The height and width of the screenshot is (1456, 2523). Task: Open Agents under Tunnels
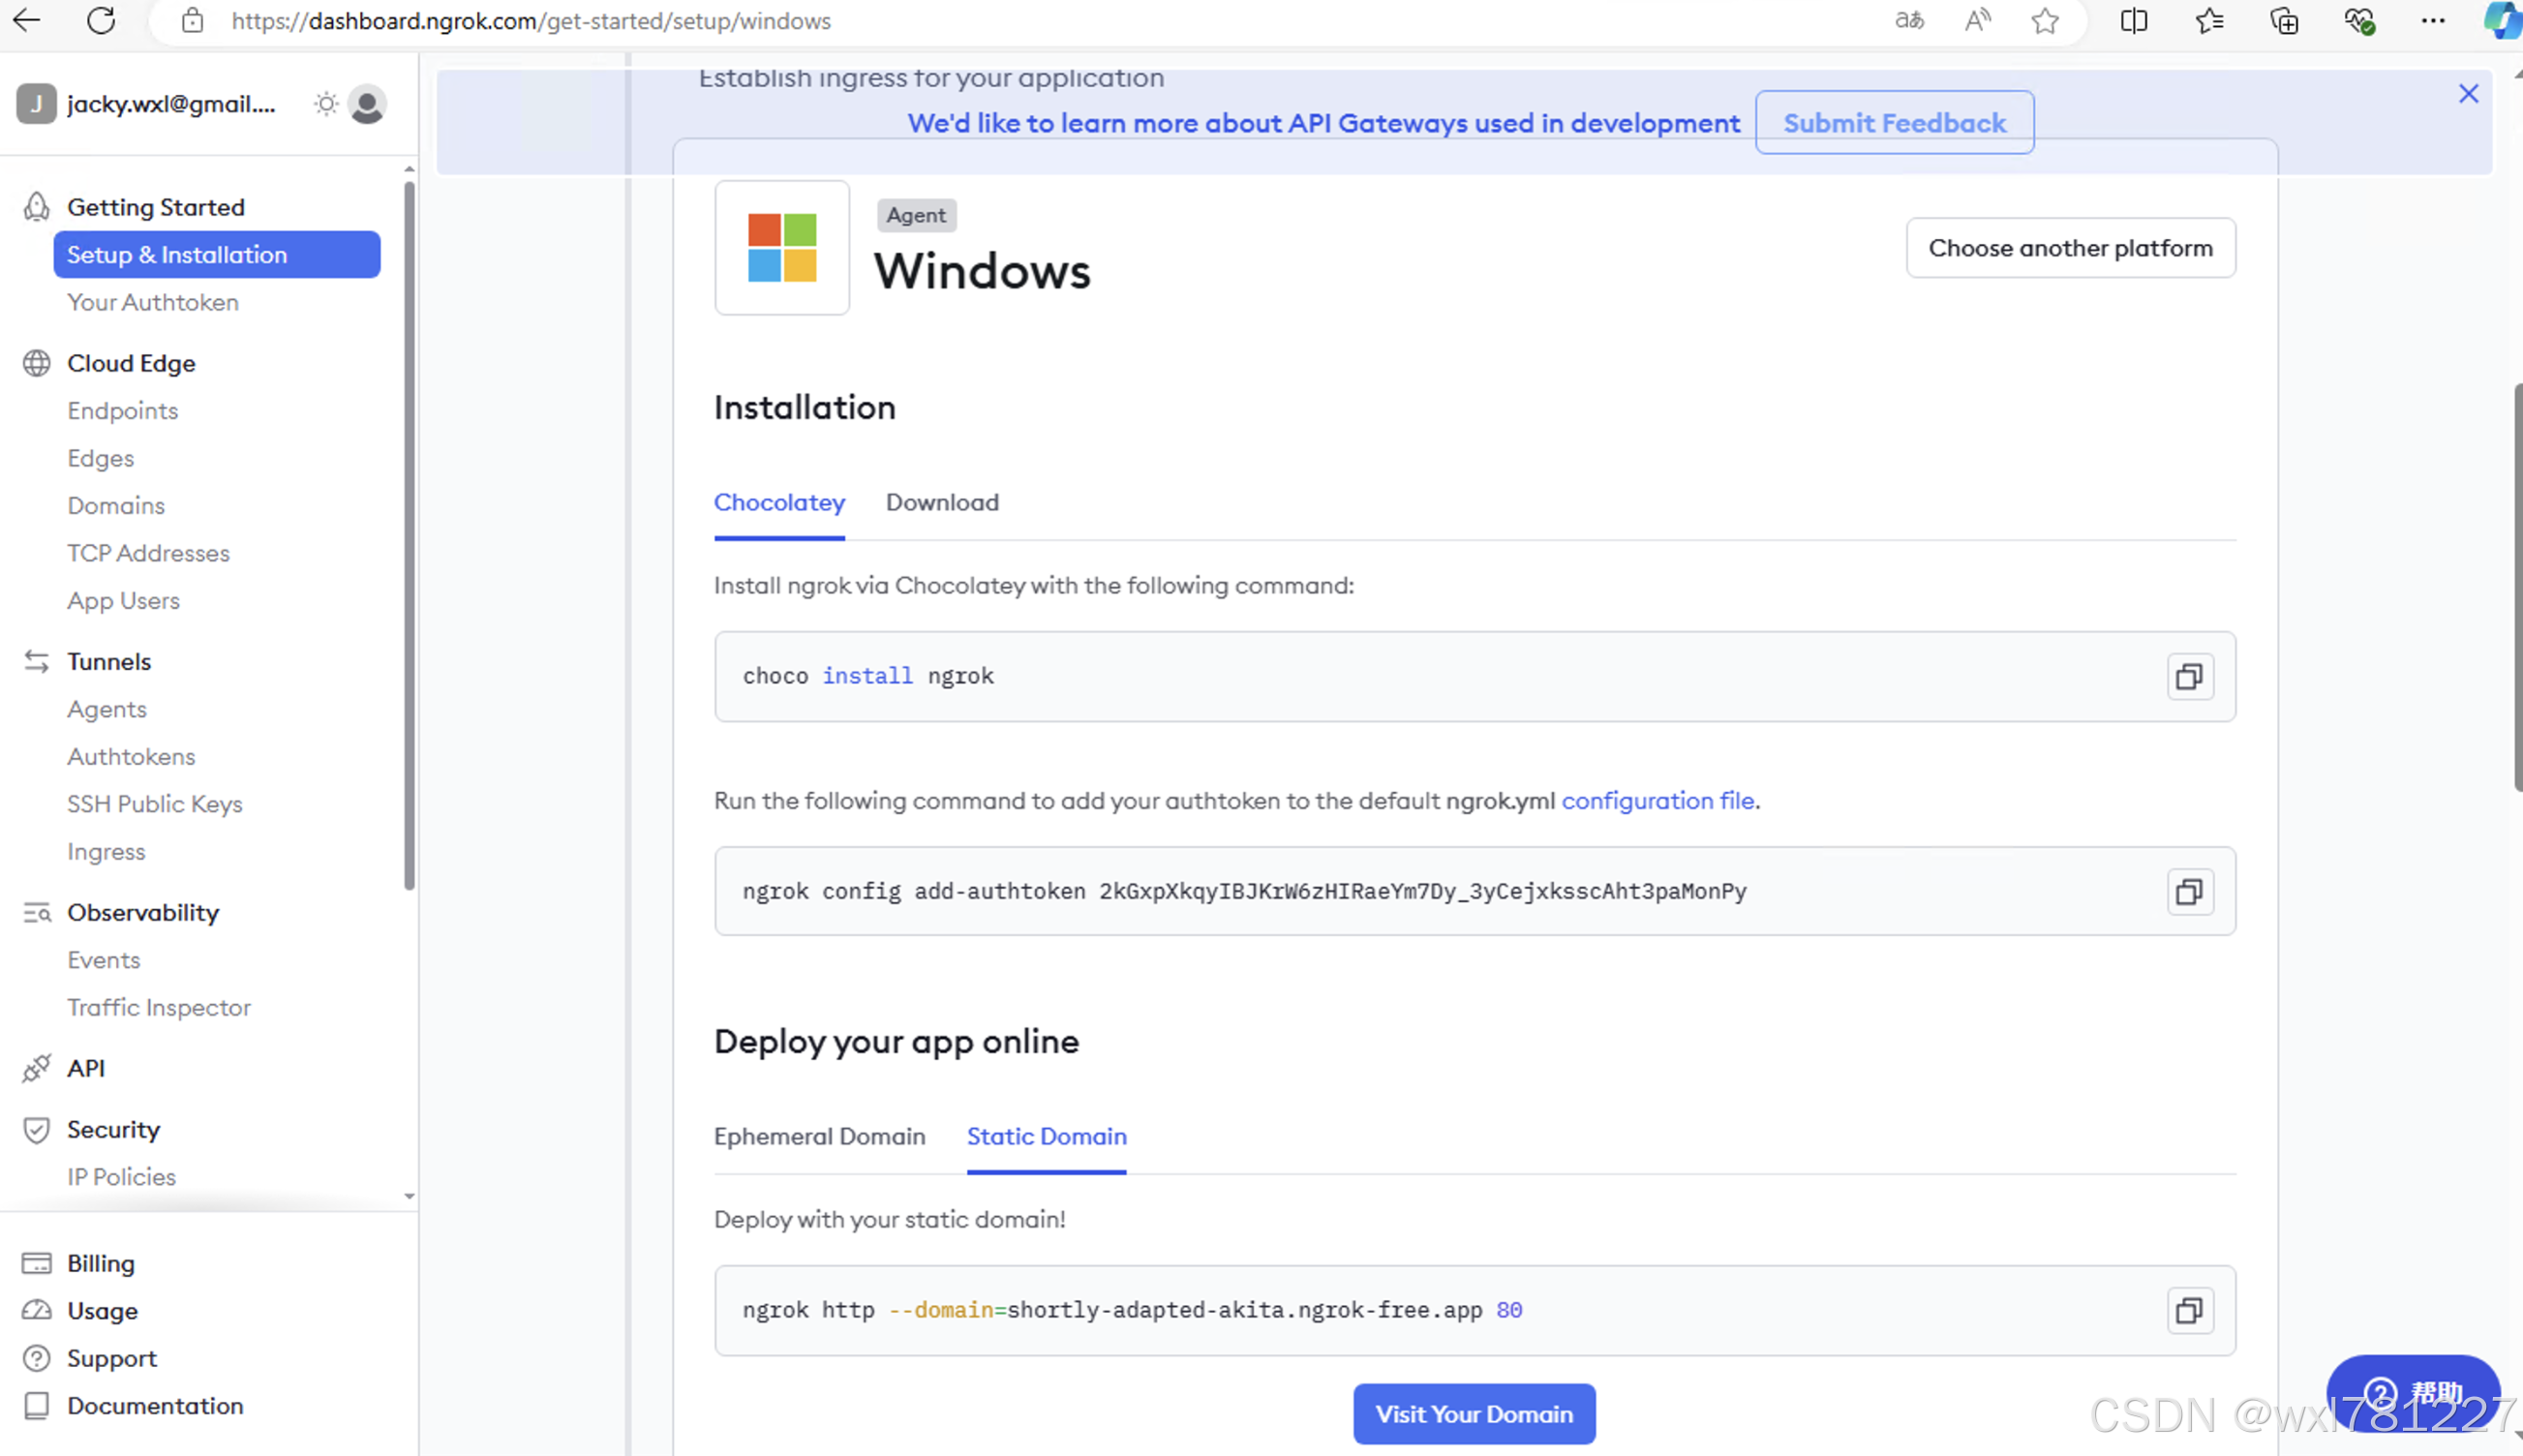pos(107,708)
